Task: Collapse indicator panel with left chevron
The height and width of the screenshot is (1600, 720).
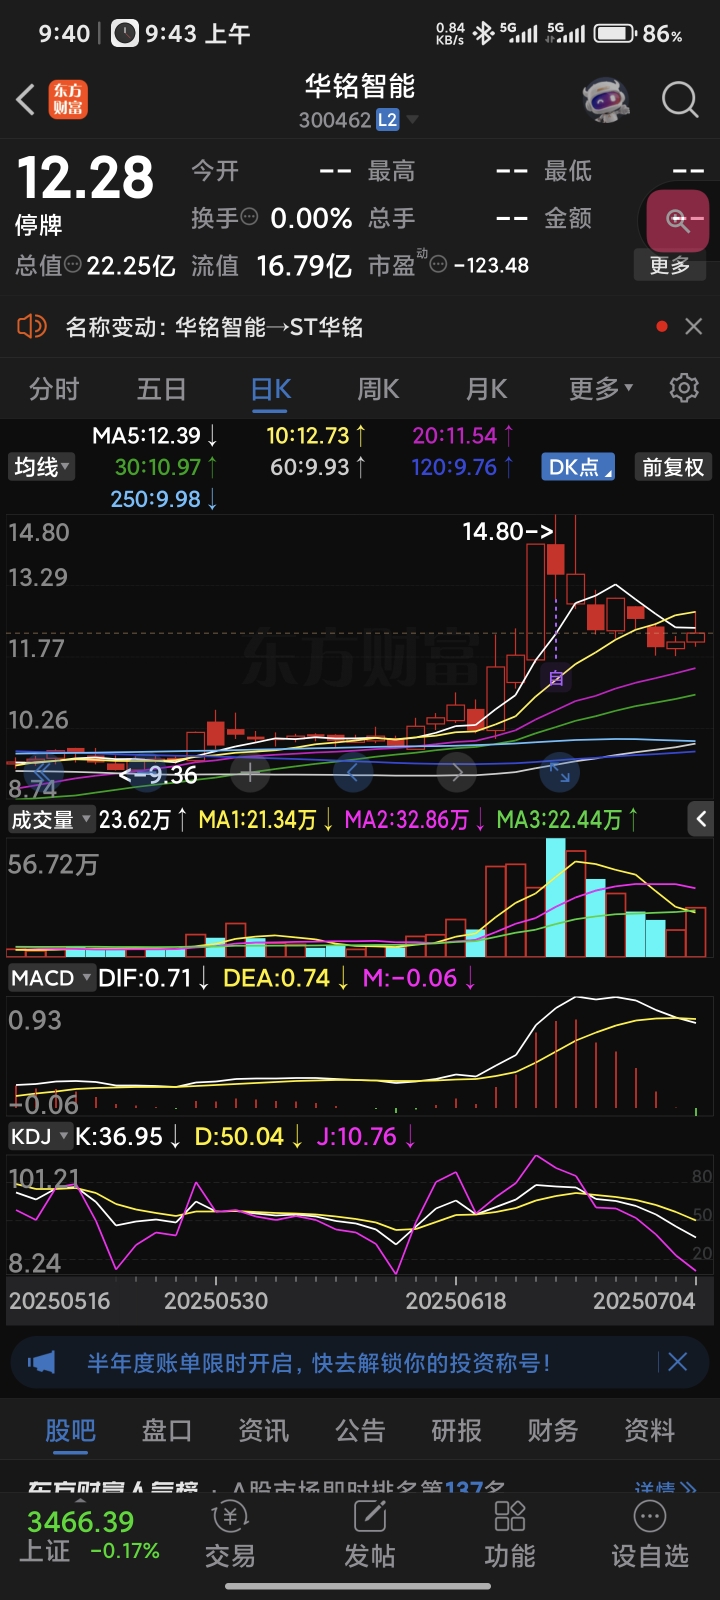Action: [x=701, y=819]
